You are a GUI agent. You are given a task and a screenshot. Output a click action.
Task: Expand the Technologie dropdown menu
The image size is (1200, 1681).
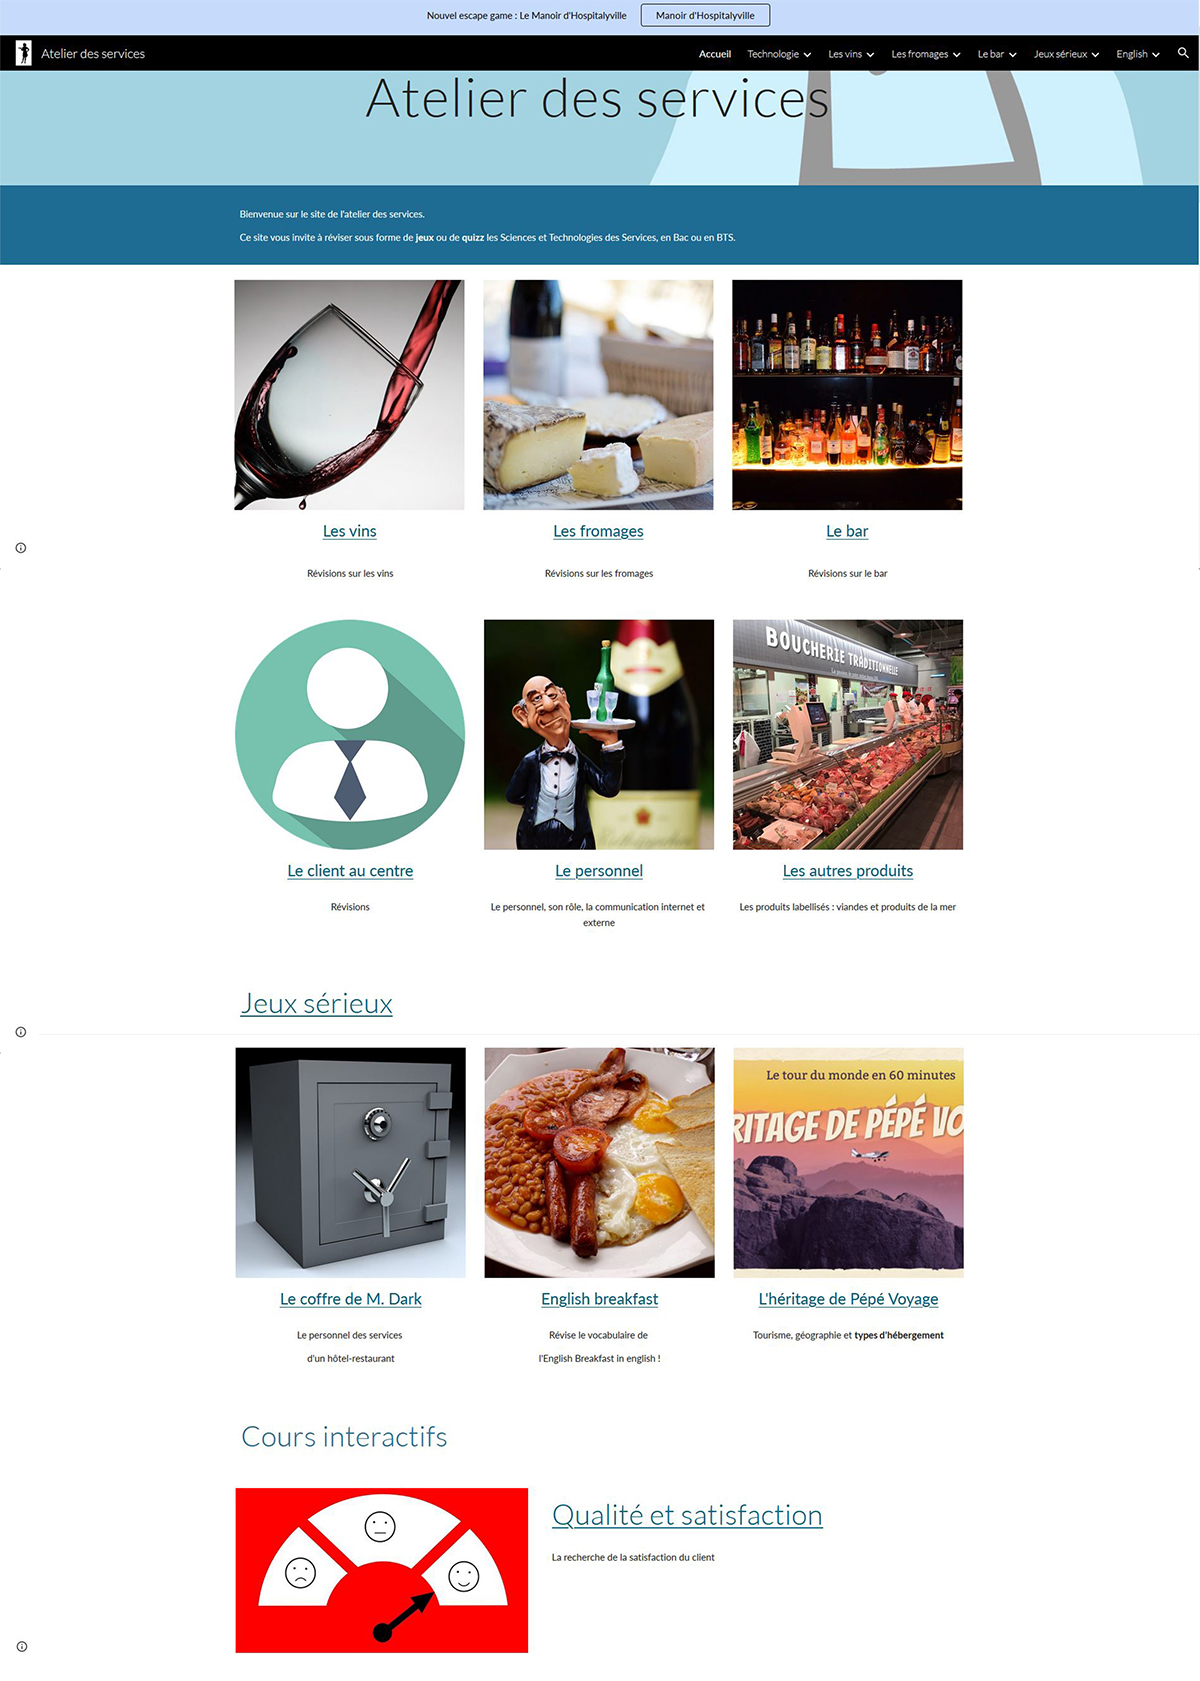779,54
